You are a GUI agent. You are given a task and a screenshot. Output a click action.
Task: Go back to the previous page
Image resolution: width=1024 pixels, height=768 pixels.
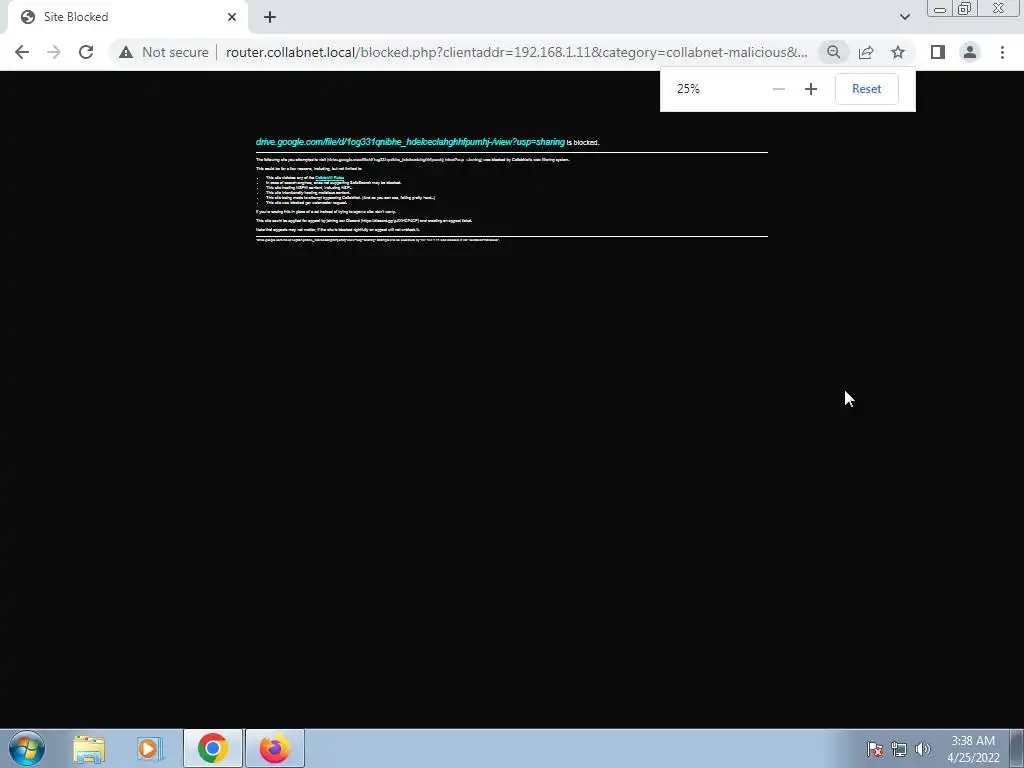point(22,52)
